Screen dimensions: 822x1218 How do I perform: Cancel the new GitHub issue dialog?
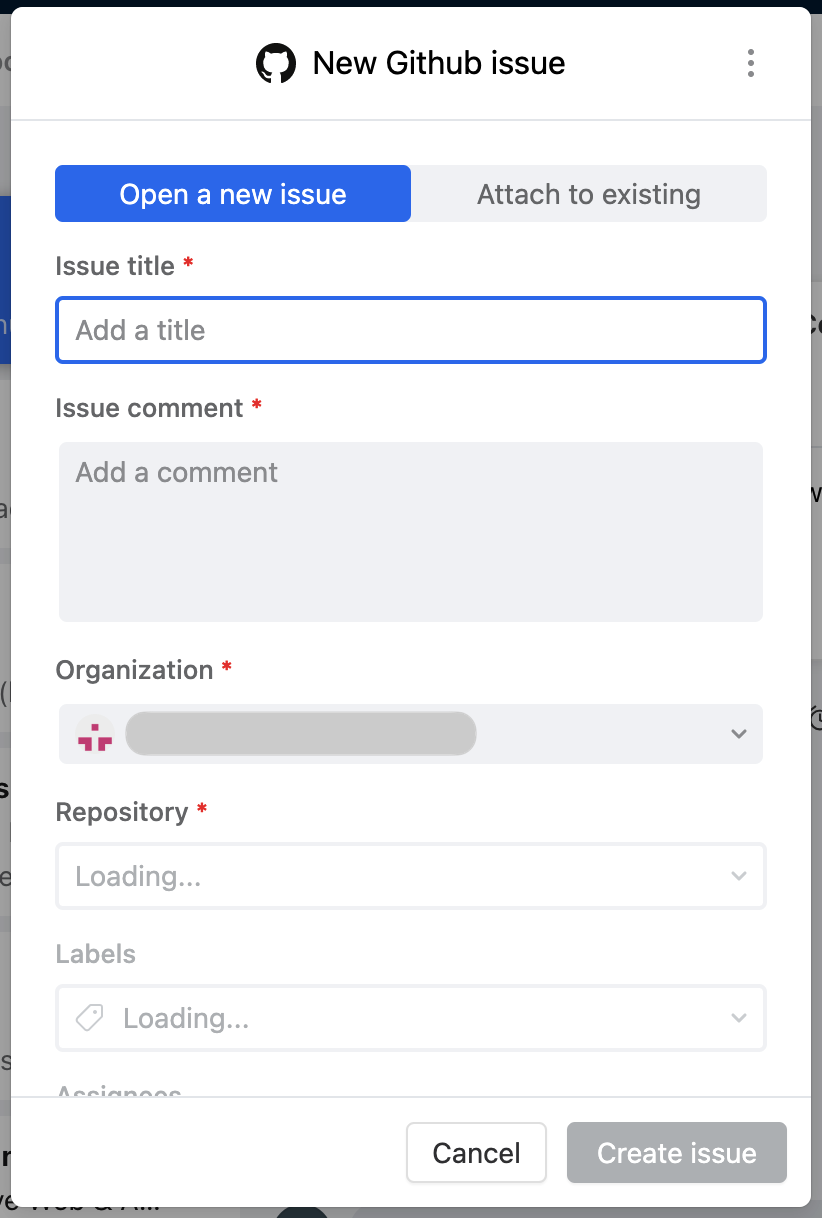tap(476, 1153)
